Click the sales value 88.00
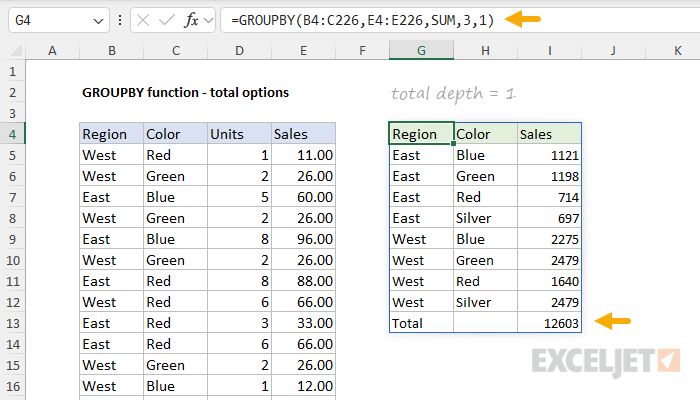The width and height of the screenshot is (700, 400). pyautogui.click(x=304, y=281)
